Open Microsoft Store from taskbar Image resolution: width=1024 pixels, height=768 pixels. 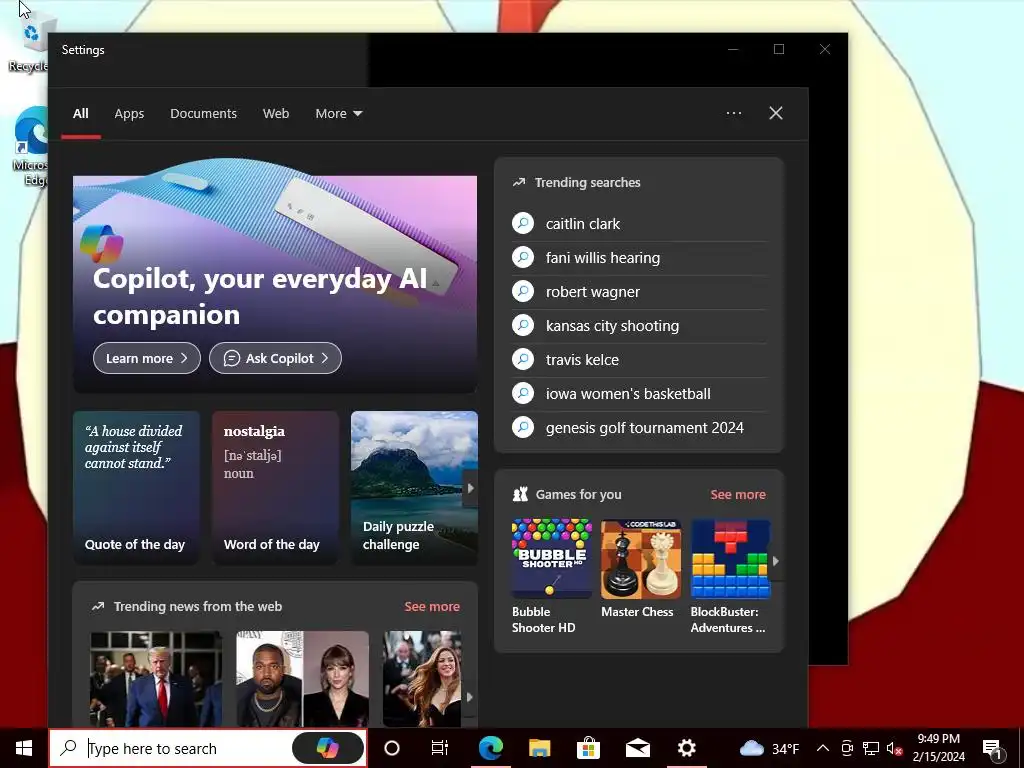click(x=588, y=748)
